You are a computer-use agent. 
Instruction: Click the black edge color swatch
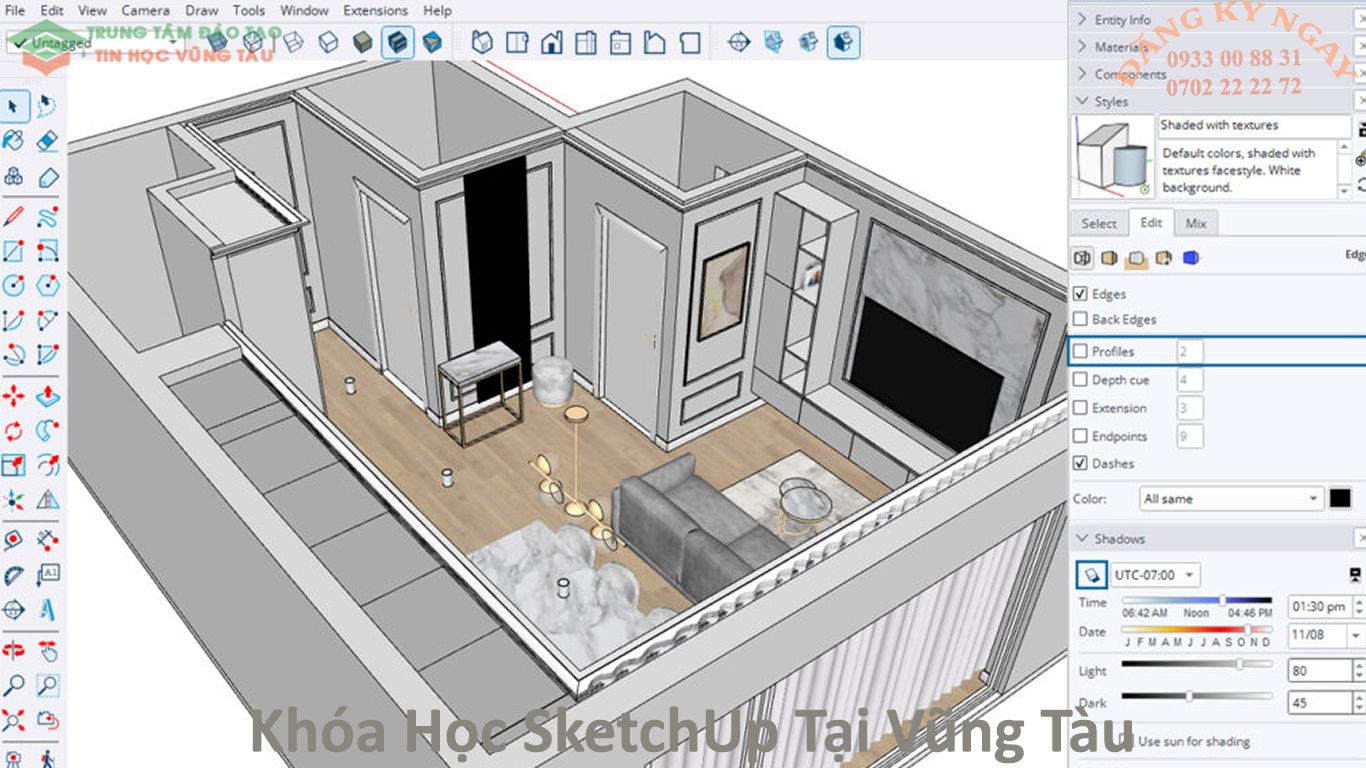1340,498
